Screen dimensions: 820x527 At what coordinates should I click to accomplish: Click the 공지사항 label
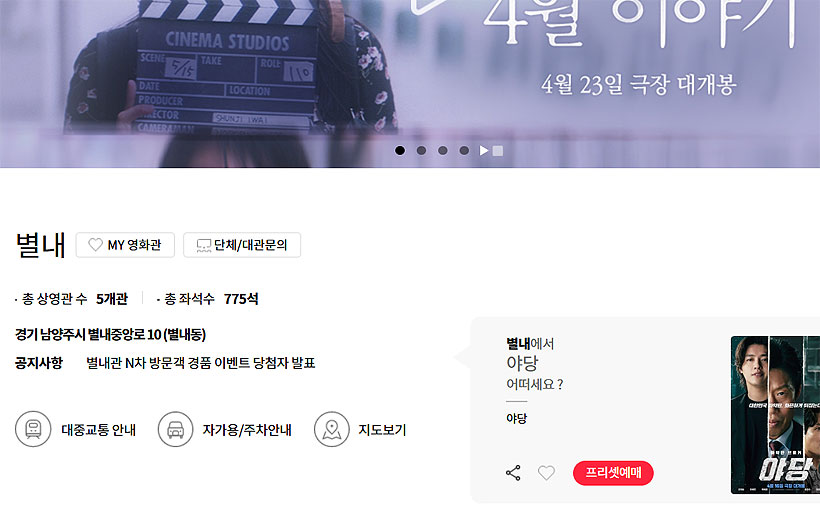(x=39, y=363)
